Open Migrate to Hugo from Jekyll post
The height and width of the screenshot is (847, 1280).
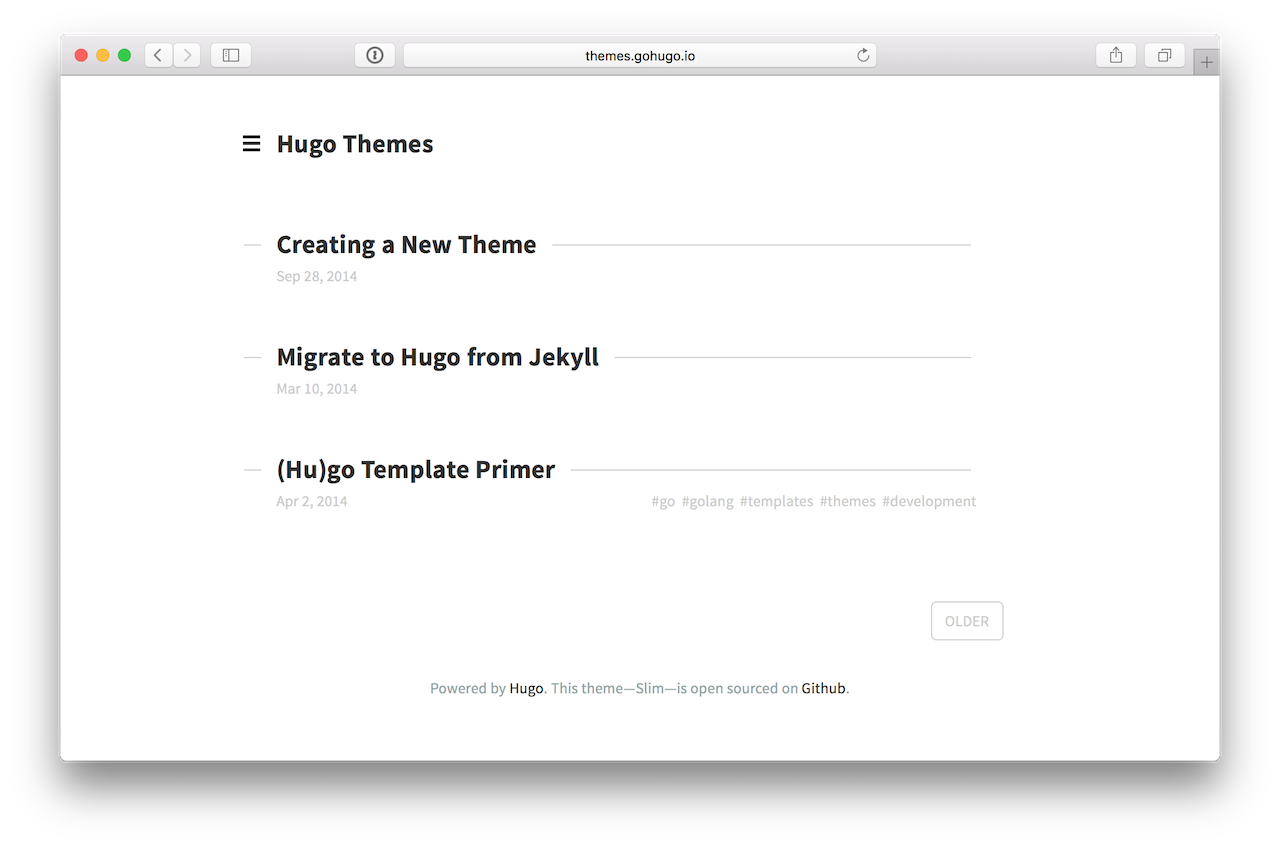coord(438,357)
